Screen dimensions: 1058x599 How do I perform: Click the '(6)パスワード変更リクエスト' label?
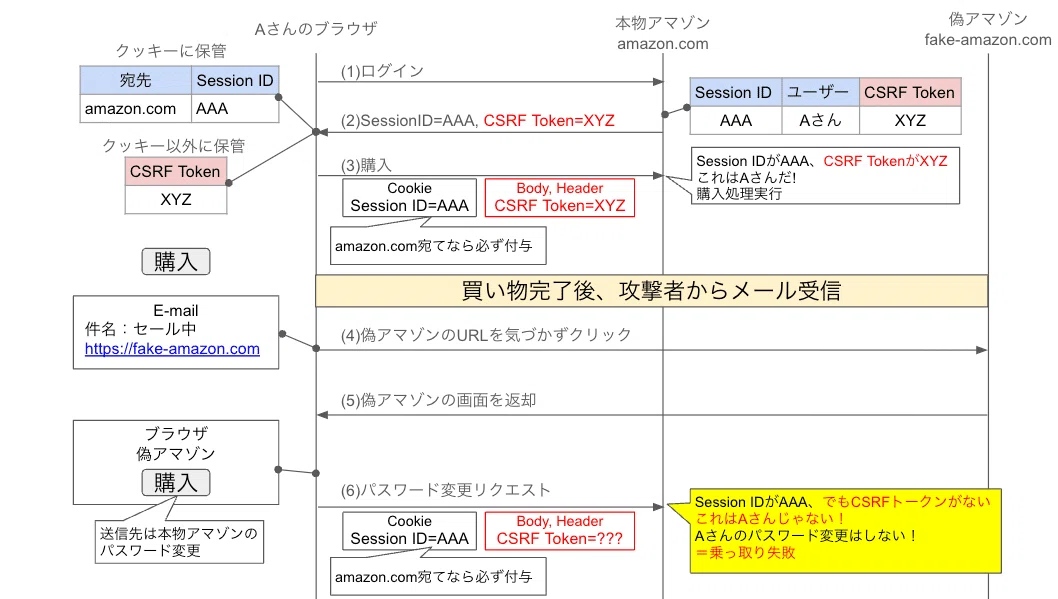[x=445, y=490]
